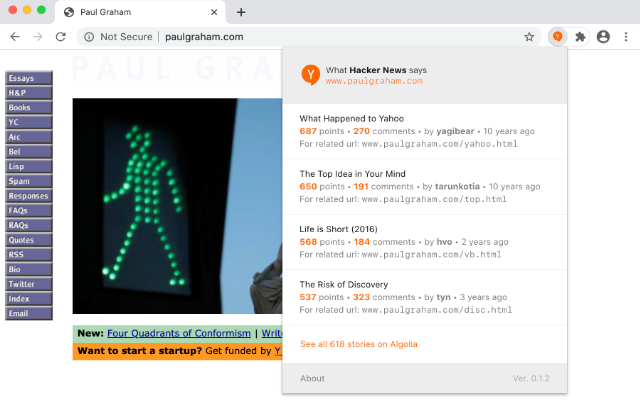Click the Hacker News Y logo in popup

coord(310,75)
